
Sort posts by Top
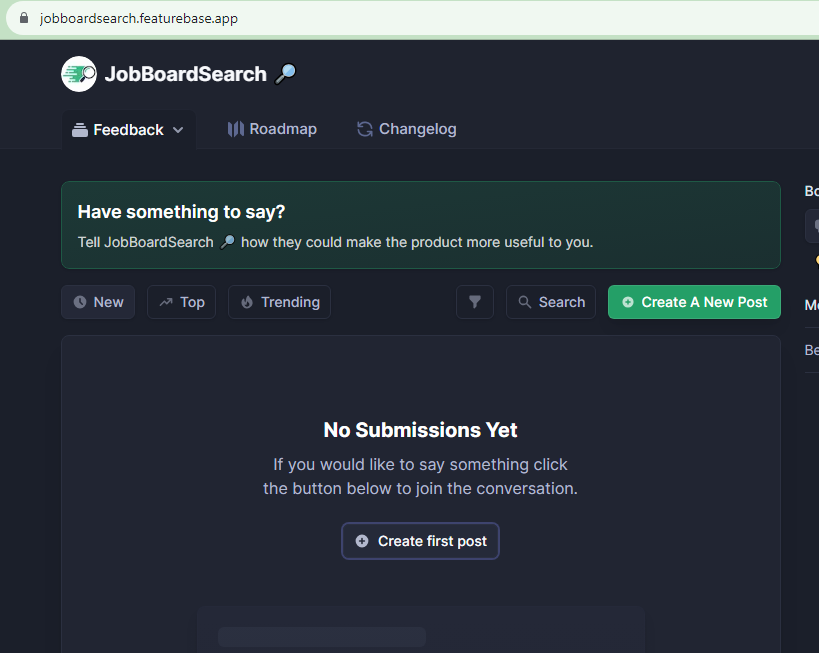[x=181, y=302]
